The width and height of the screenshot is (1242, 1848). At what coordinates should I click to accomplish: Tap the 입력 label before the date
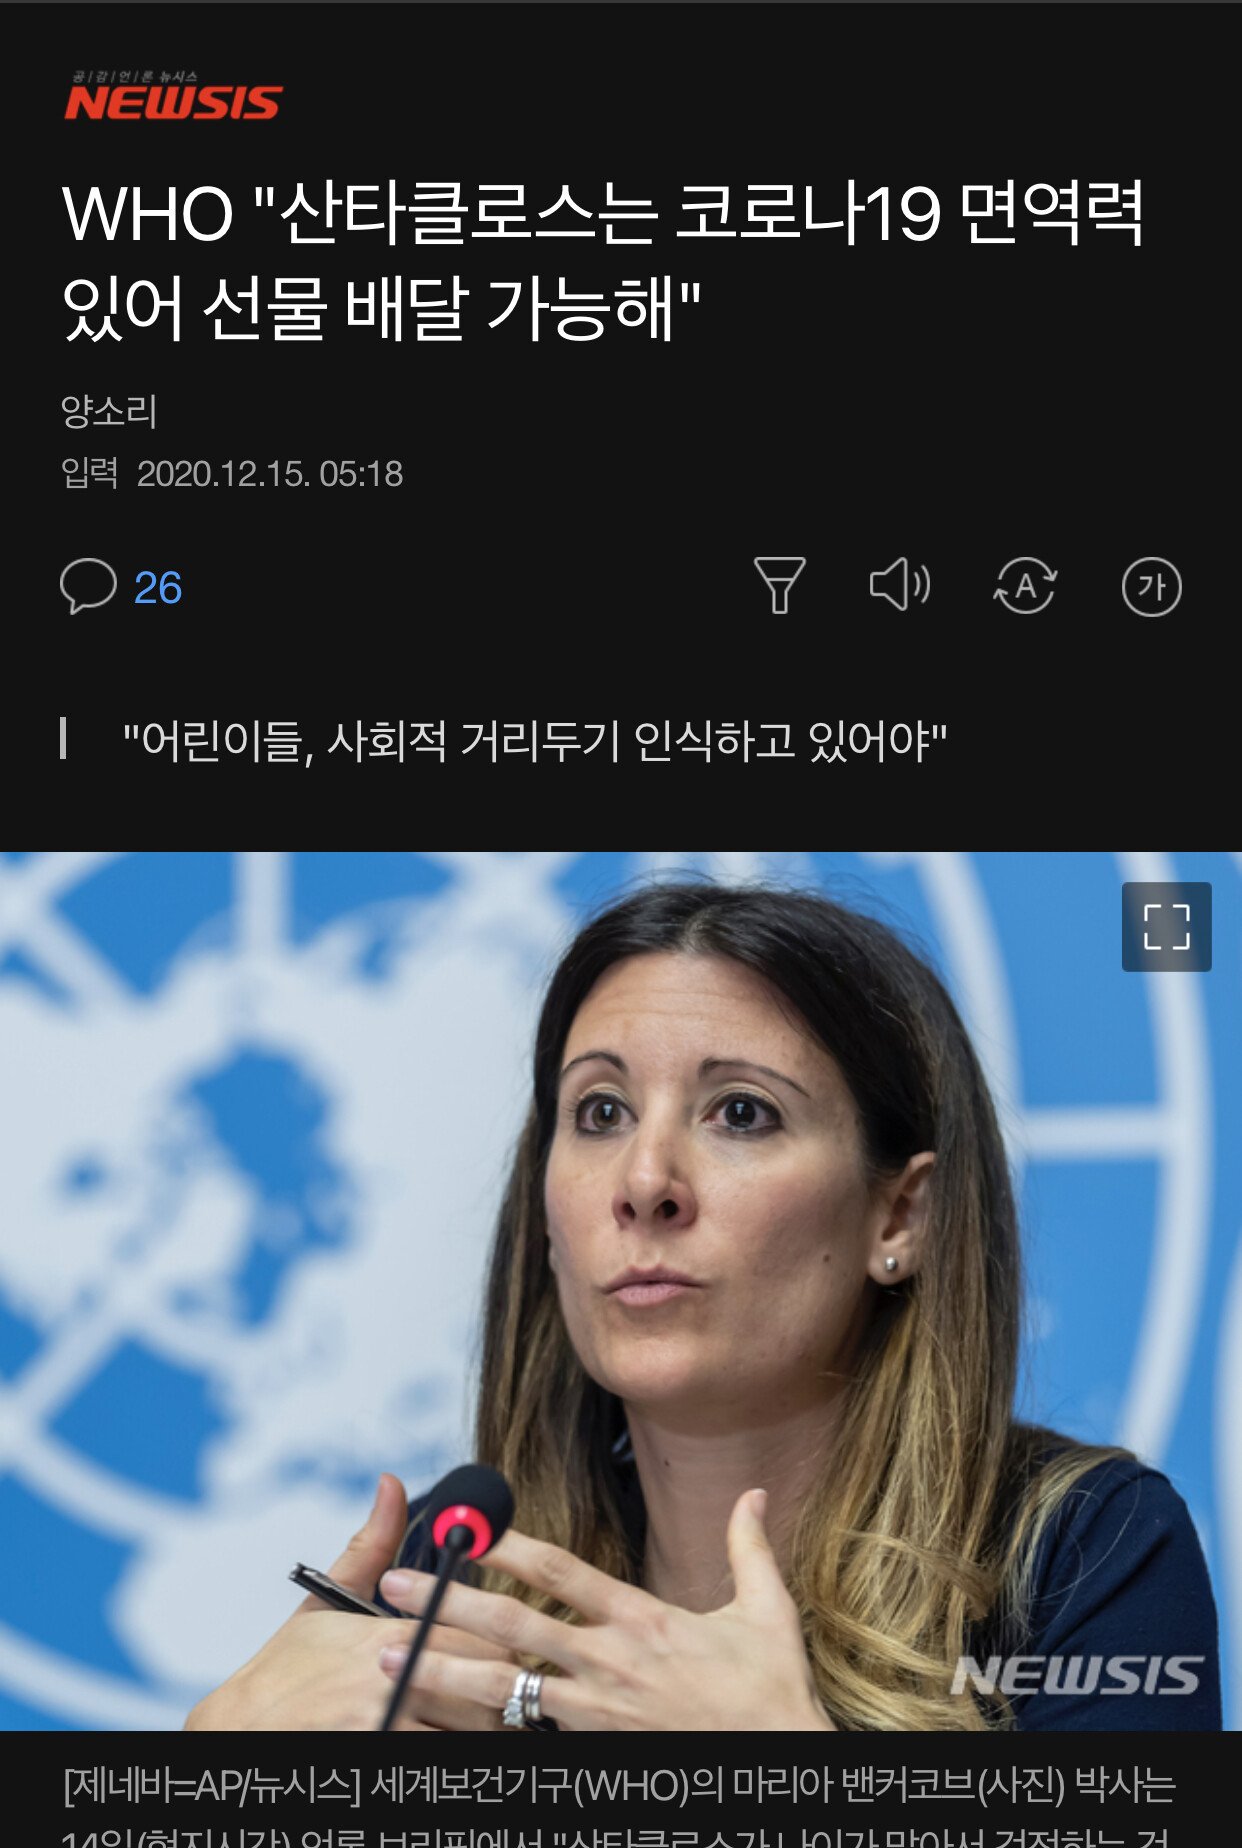90,473
